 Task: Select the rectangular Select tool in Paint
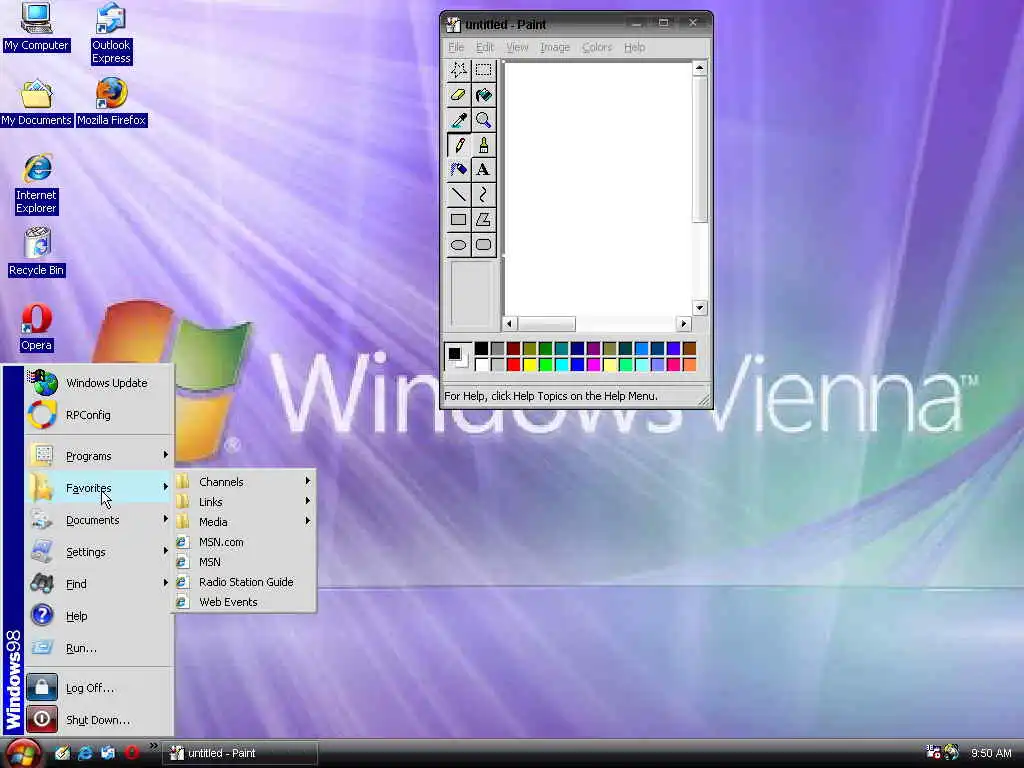(483, 70)
